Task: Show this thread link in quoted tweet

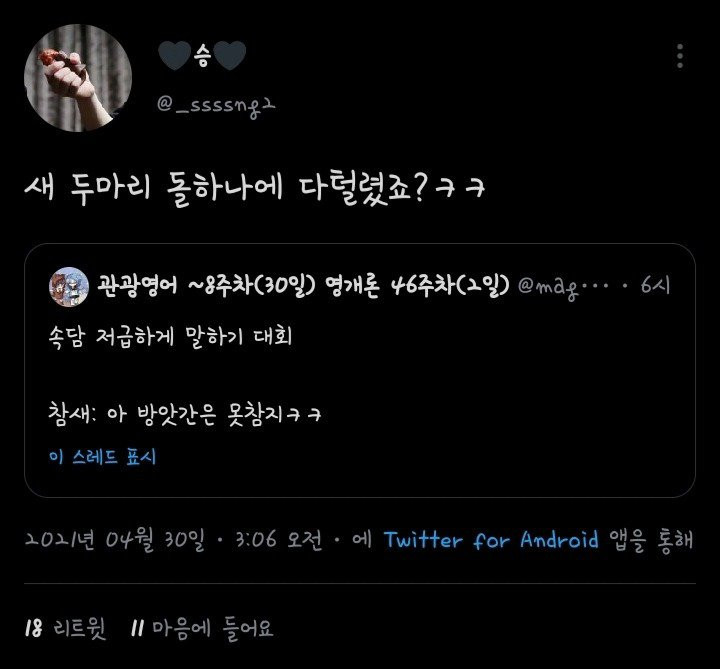Action: 102,457
